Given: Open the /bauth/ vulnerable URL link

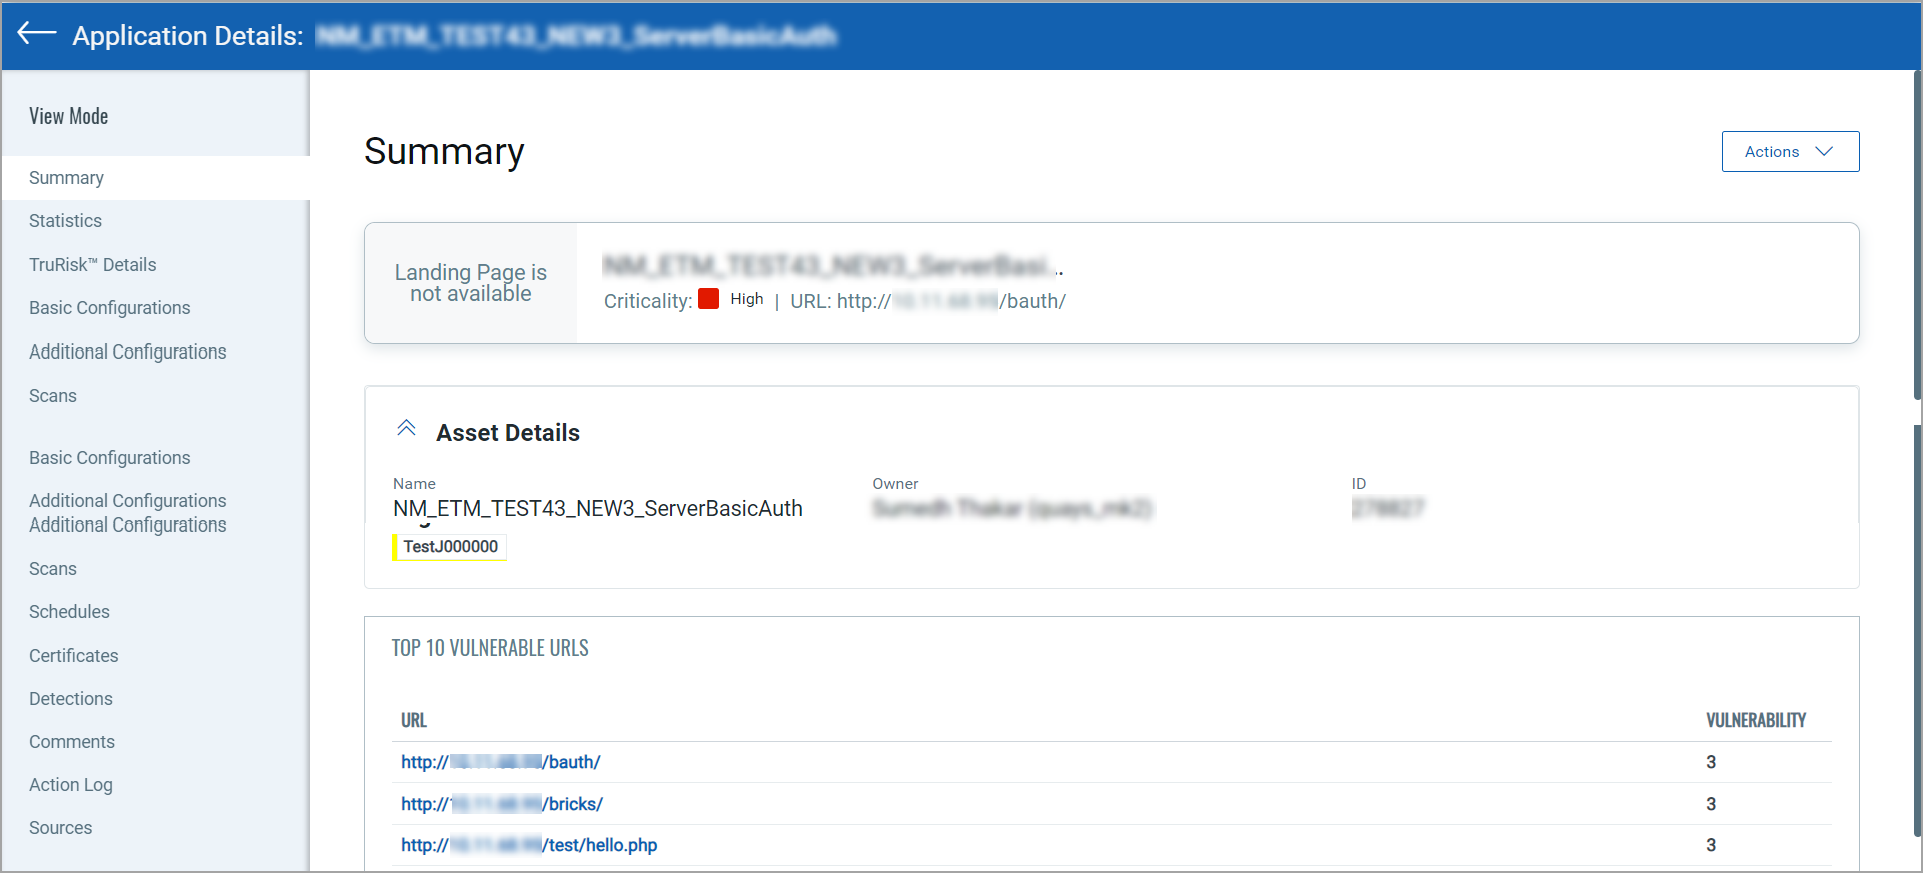Looking at the screenshot, I should click(x=500, y=762).
